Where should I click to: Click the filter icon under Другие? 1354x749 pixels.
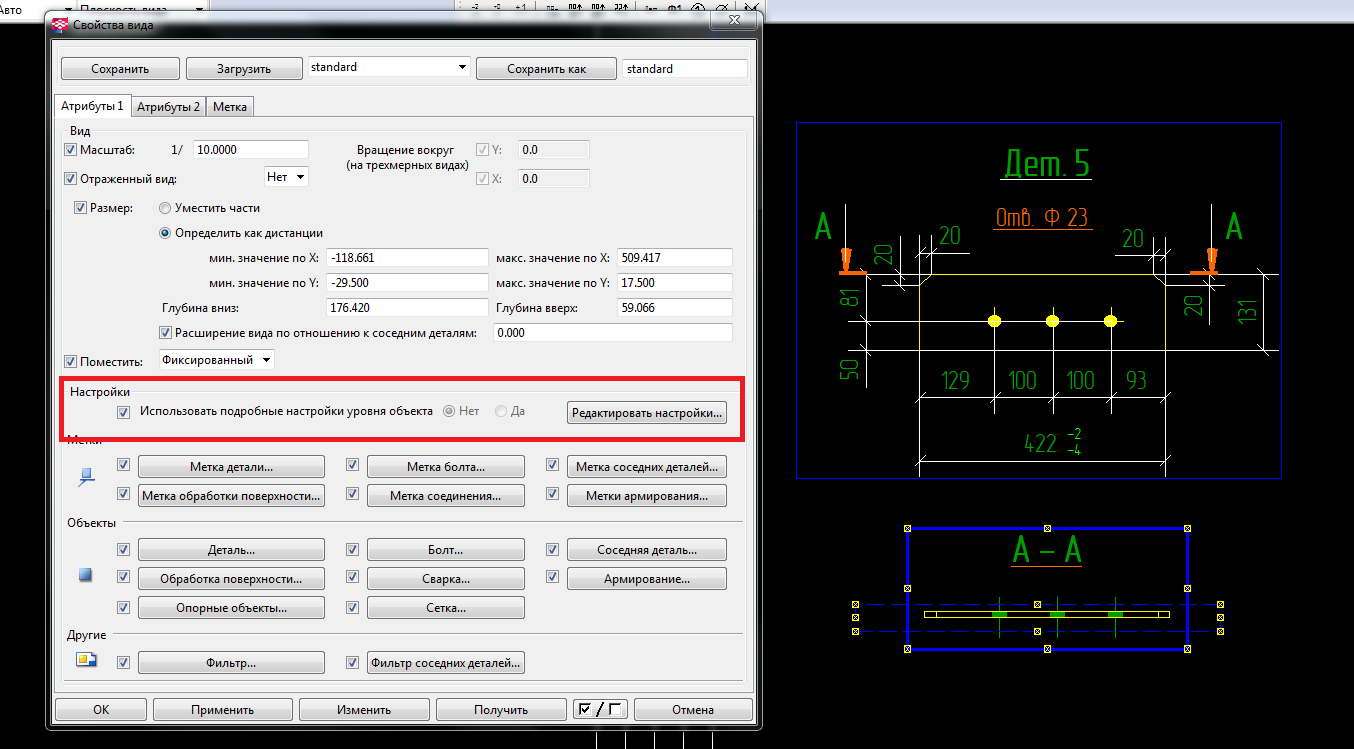click(x=86, y=660)
